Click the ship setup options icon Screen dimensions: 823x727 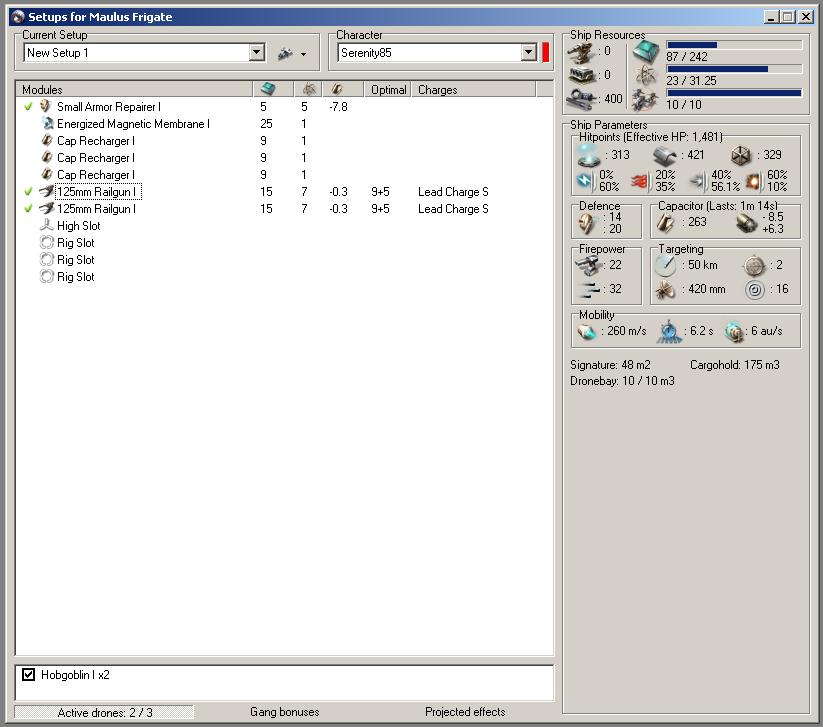tap(286, 53)
